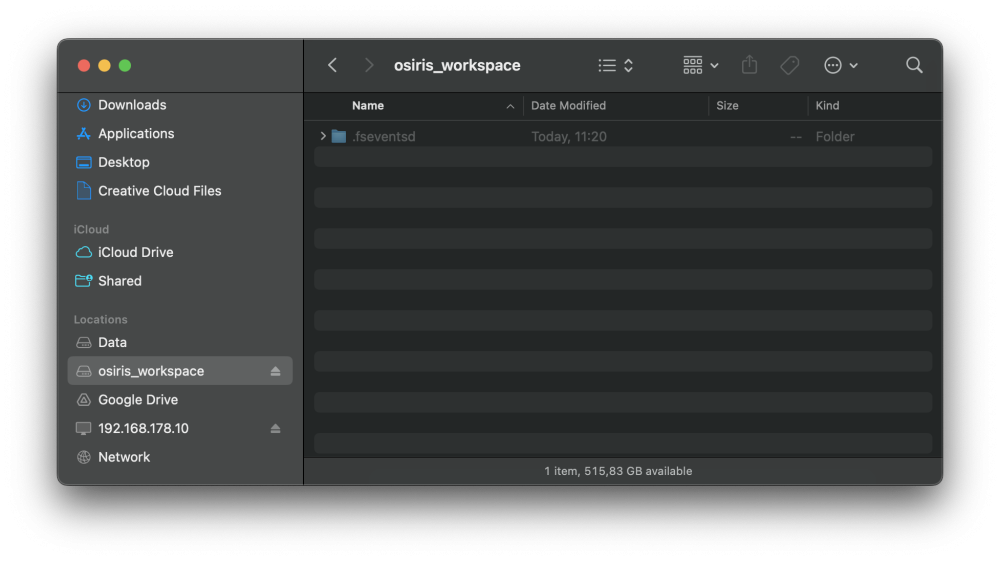Click the back navigation arrow
This screenshot has height=561, width=1000.
point(333,65)
